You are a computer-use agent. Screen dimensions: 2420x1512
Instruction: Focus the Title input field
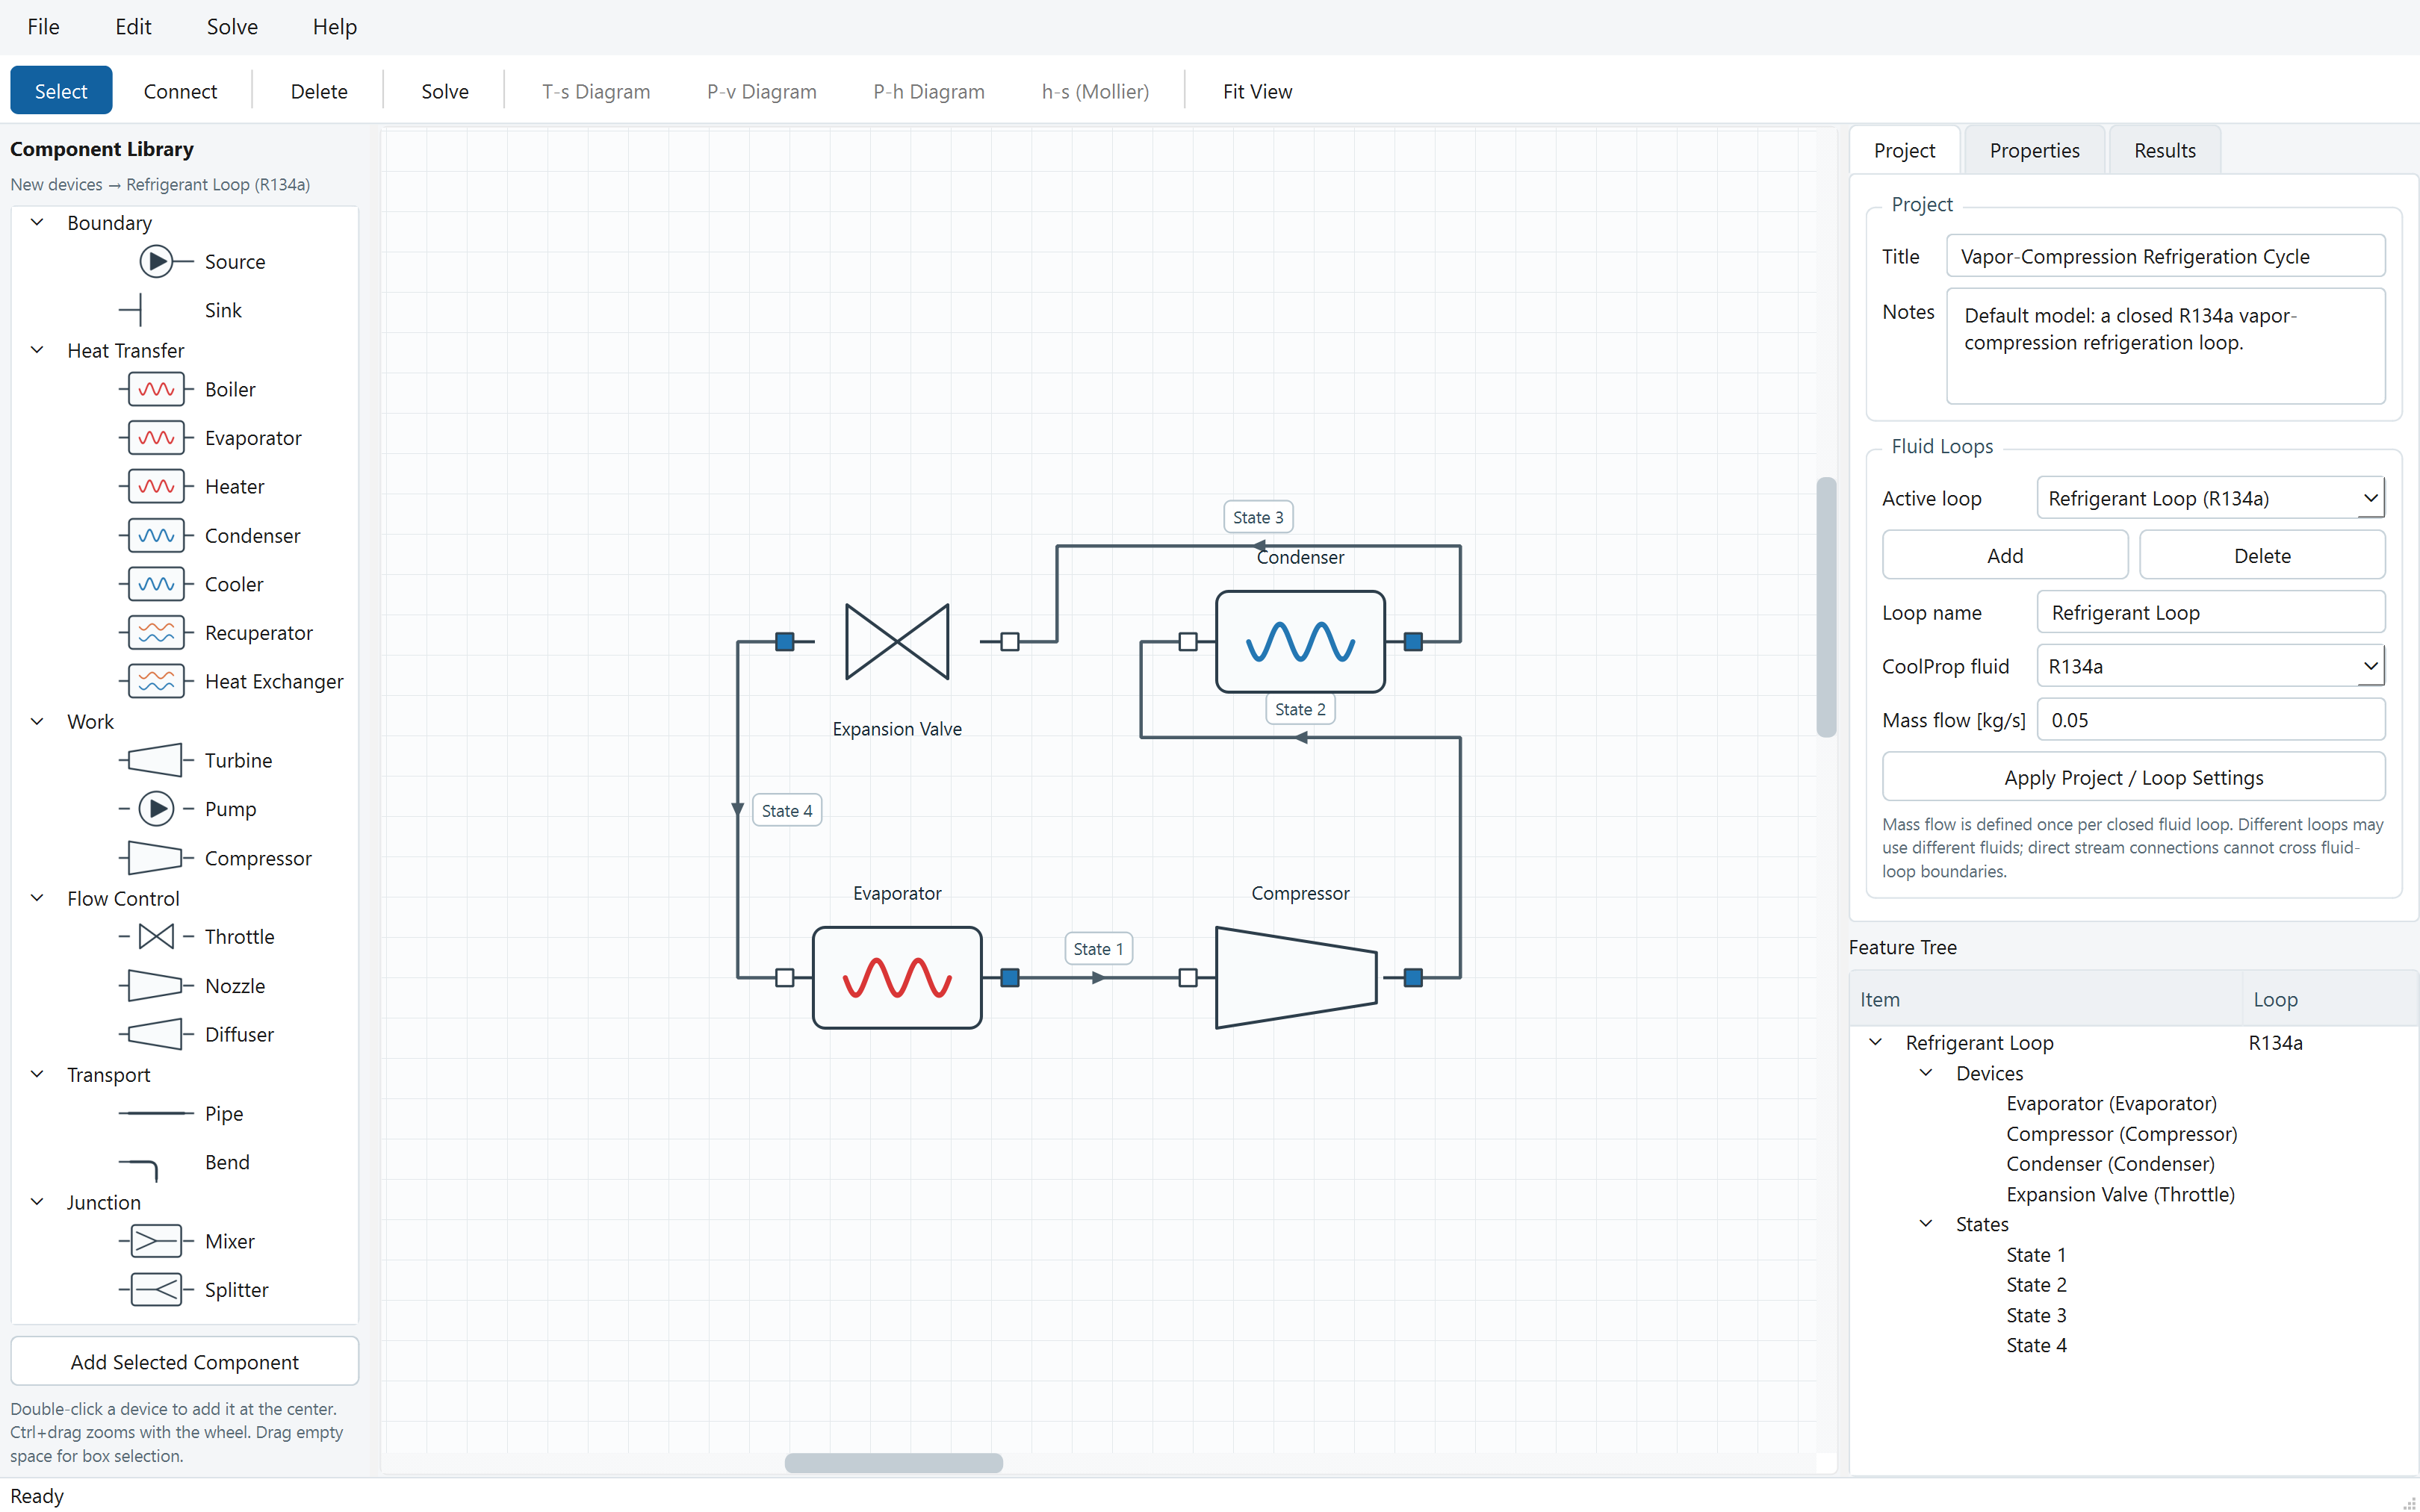pos(2165,256)
